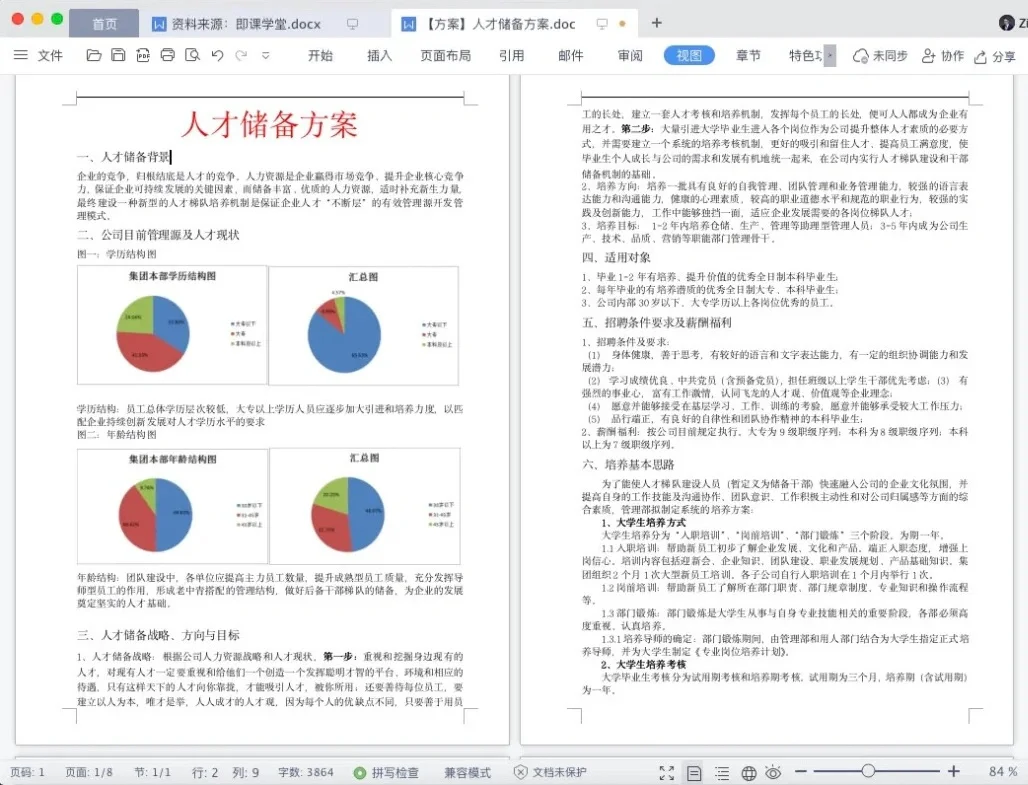The width and height of the screenshot is (1028, 785).
Task: Export document as PDF icon
Action: click(143, 55)
